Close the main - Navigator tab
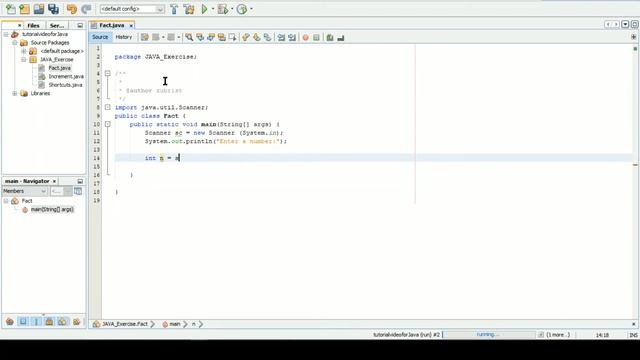Viewport: 640px width, 360px height. pos(54,181)
